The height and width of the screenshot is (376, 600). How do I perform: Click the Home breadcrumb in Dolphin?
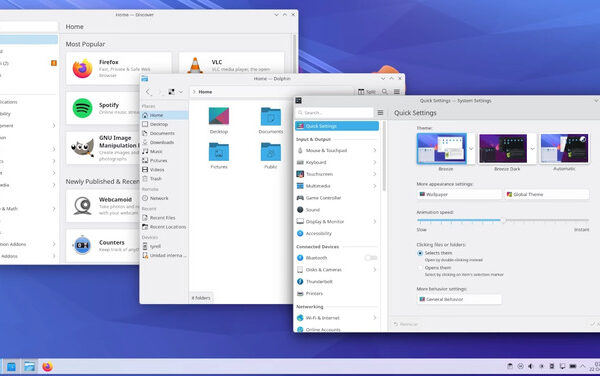point(205,92)
